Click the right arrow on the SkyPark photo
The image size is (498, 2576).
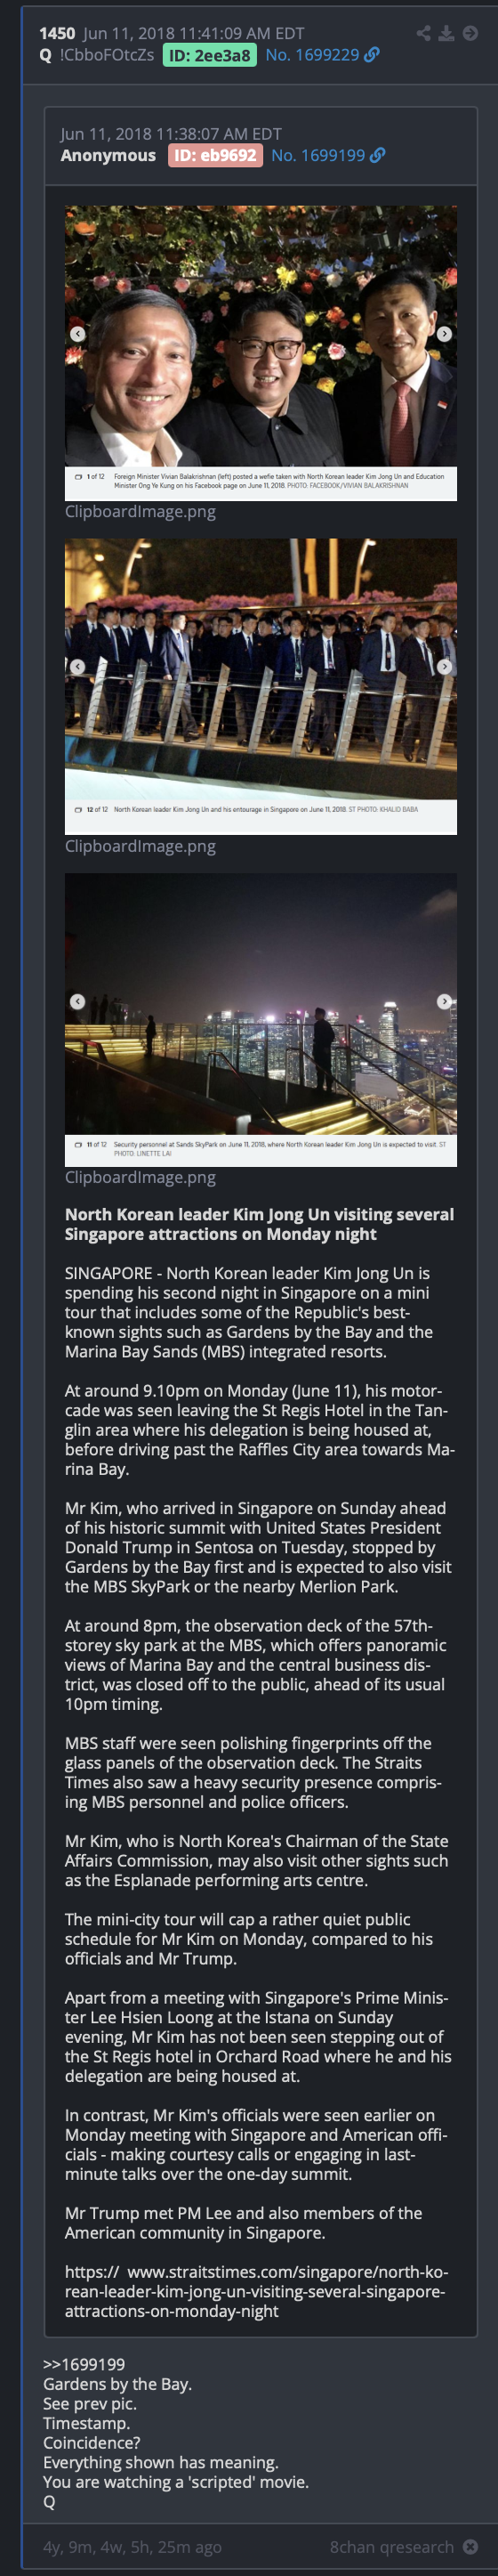(444, 1001)
